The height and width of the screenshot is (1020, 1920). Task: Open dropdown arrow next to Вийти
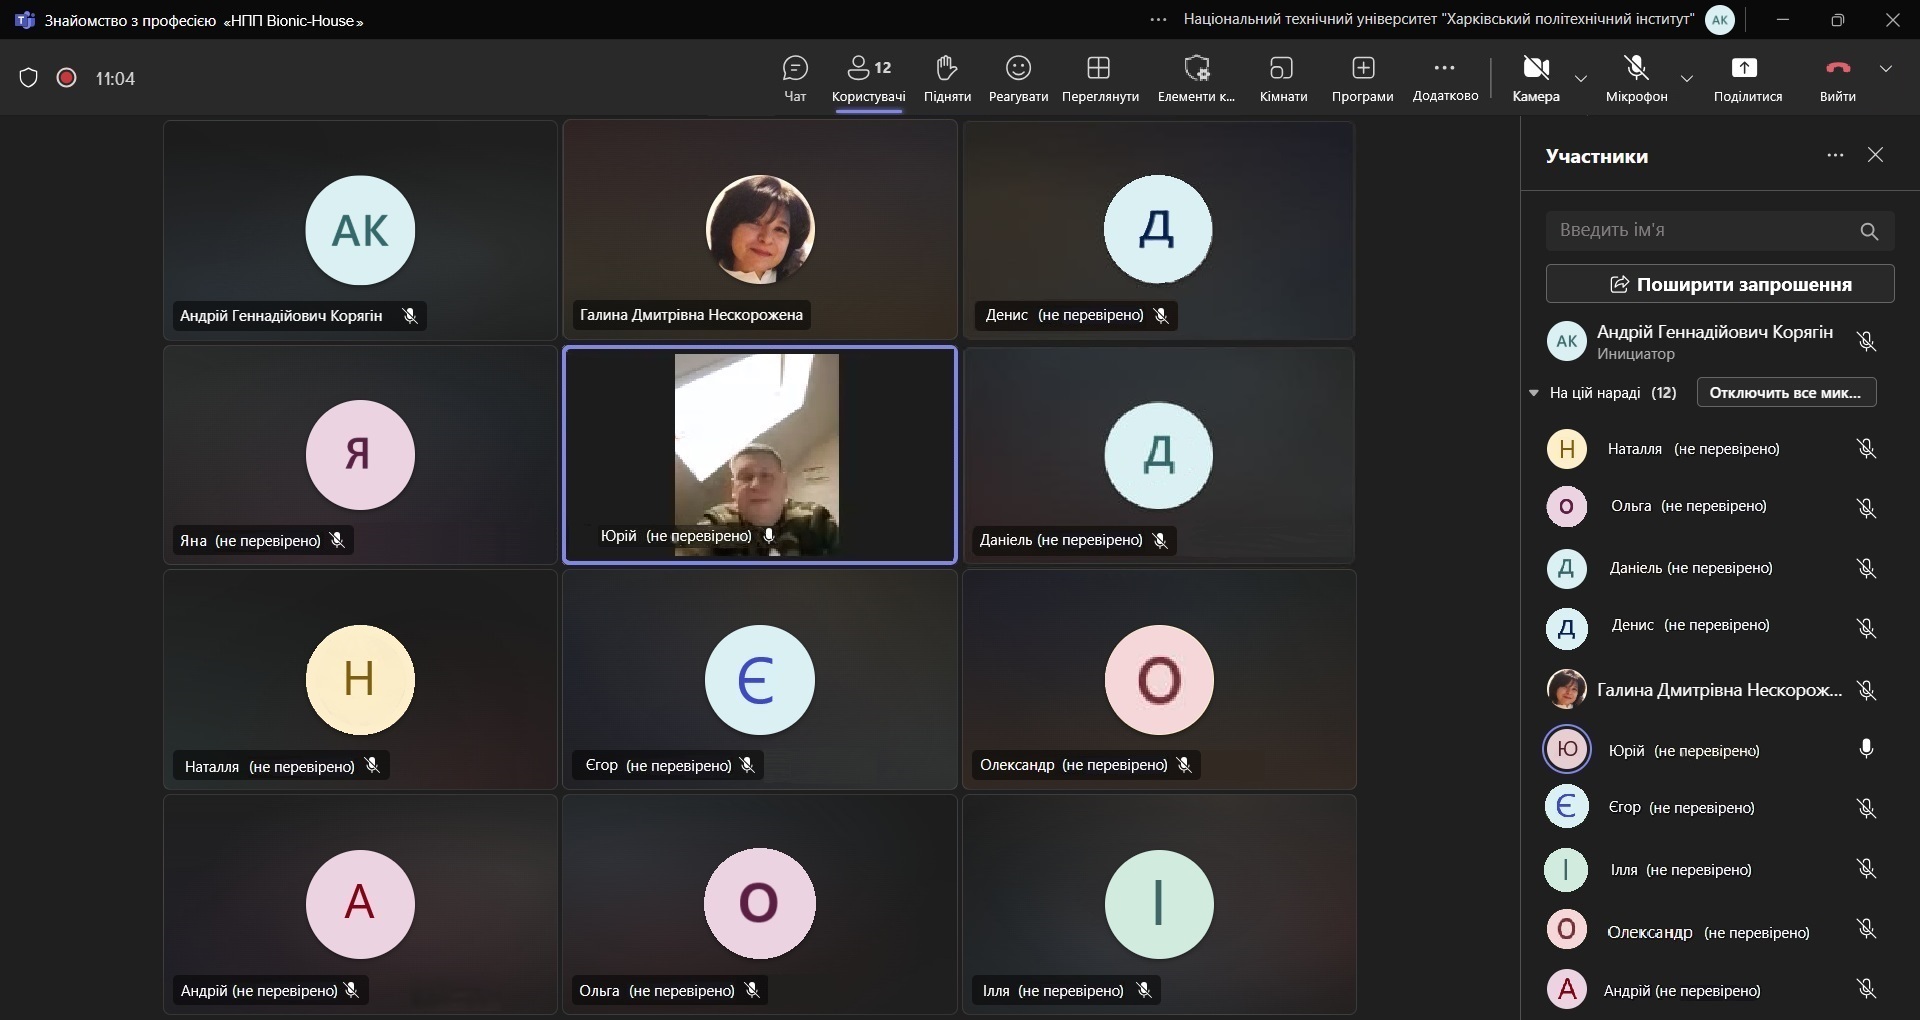[x=1886, y=69]
